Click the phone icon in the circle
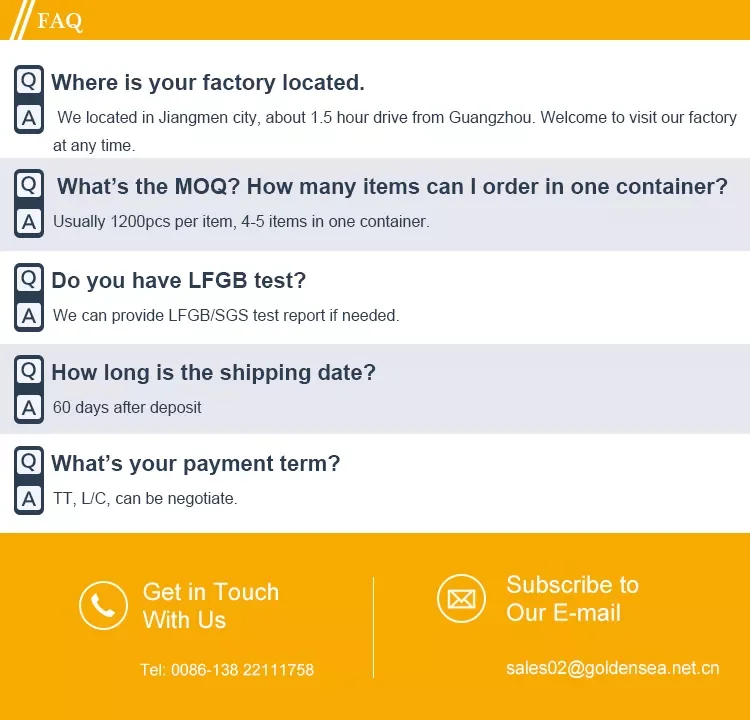Image resolution: width=750 pixels, height=720 pixels. click(x=103, y=605)
